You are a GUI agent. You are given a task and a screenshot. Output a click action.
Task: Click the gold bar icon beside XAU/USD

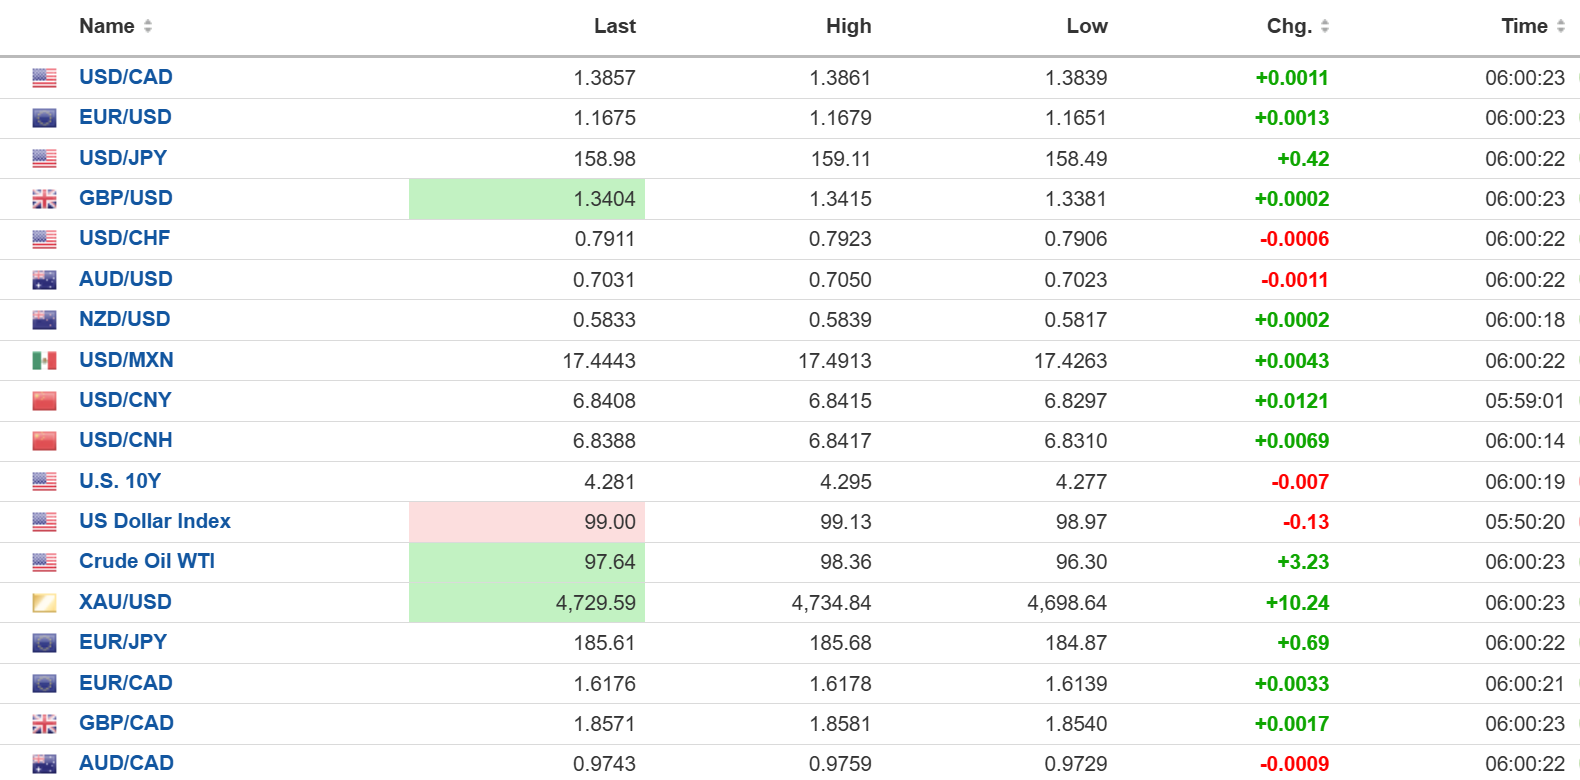(x=44, y=603)
